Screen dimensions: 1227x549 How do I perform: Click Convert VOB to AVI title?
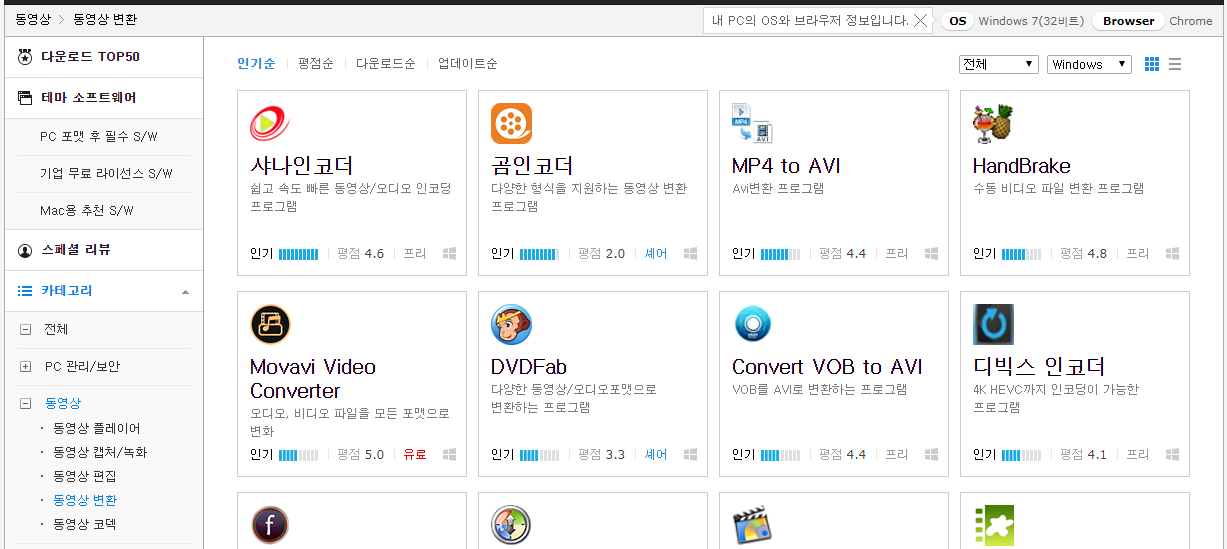(827, 367)
